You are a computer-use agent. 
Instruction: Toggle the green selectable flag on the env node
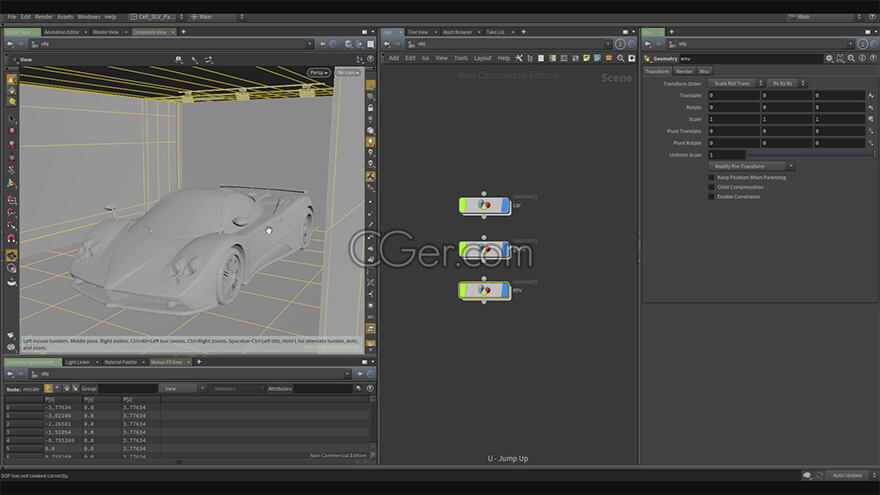(463, 290)
